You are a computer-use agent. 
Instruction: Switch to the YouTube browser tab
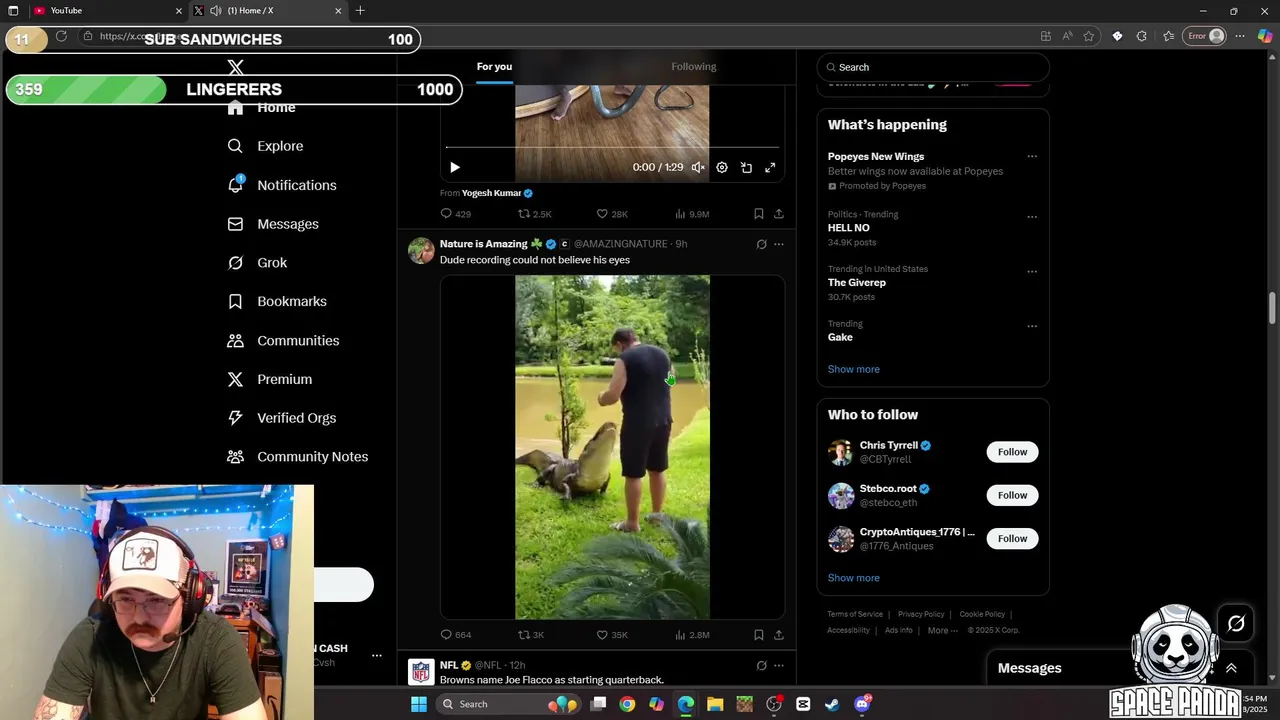pos(107,11)
